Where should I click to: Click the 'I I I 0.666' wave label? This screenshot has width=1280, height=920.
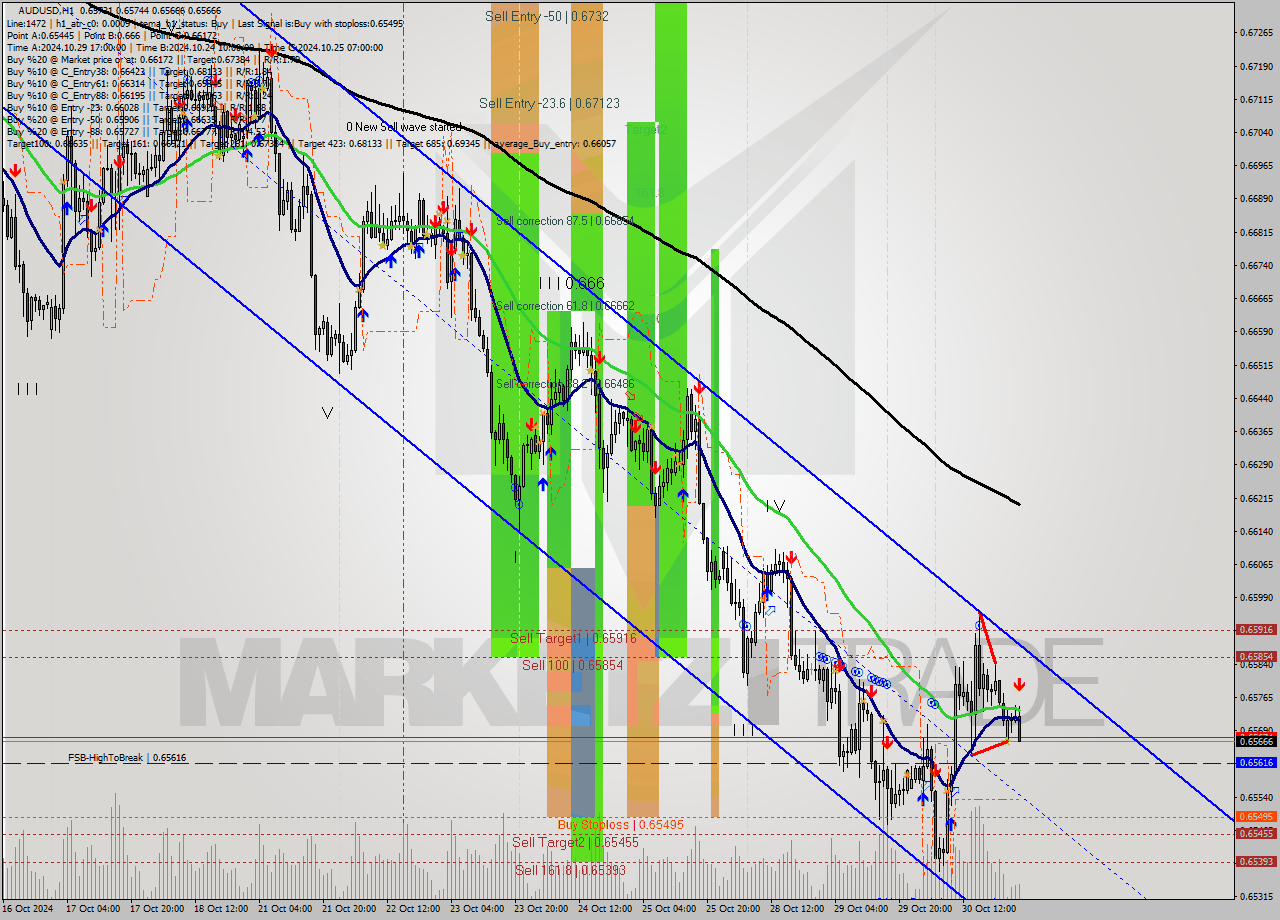[571, 284]
